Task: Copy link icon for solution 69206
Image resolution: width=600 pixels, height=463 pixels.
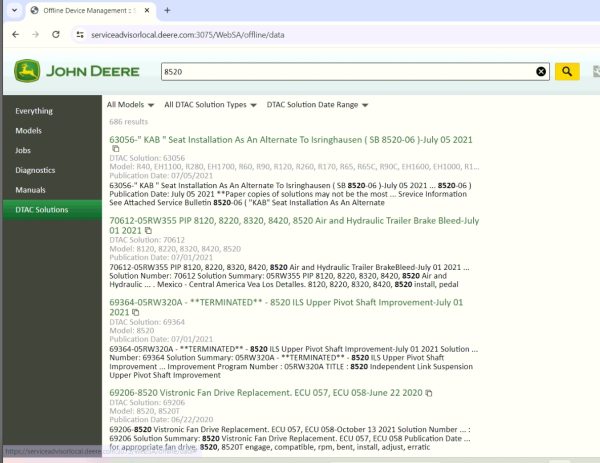Action: coord(429,393)
